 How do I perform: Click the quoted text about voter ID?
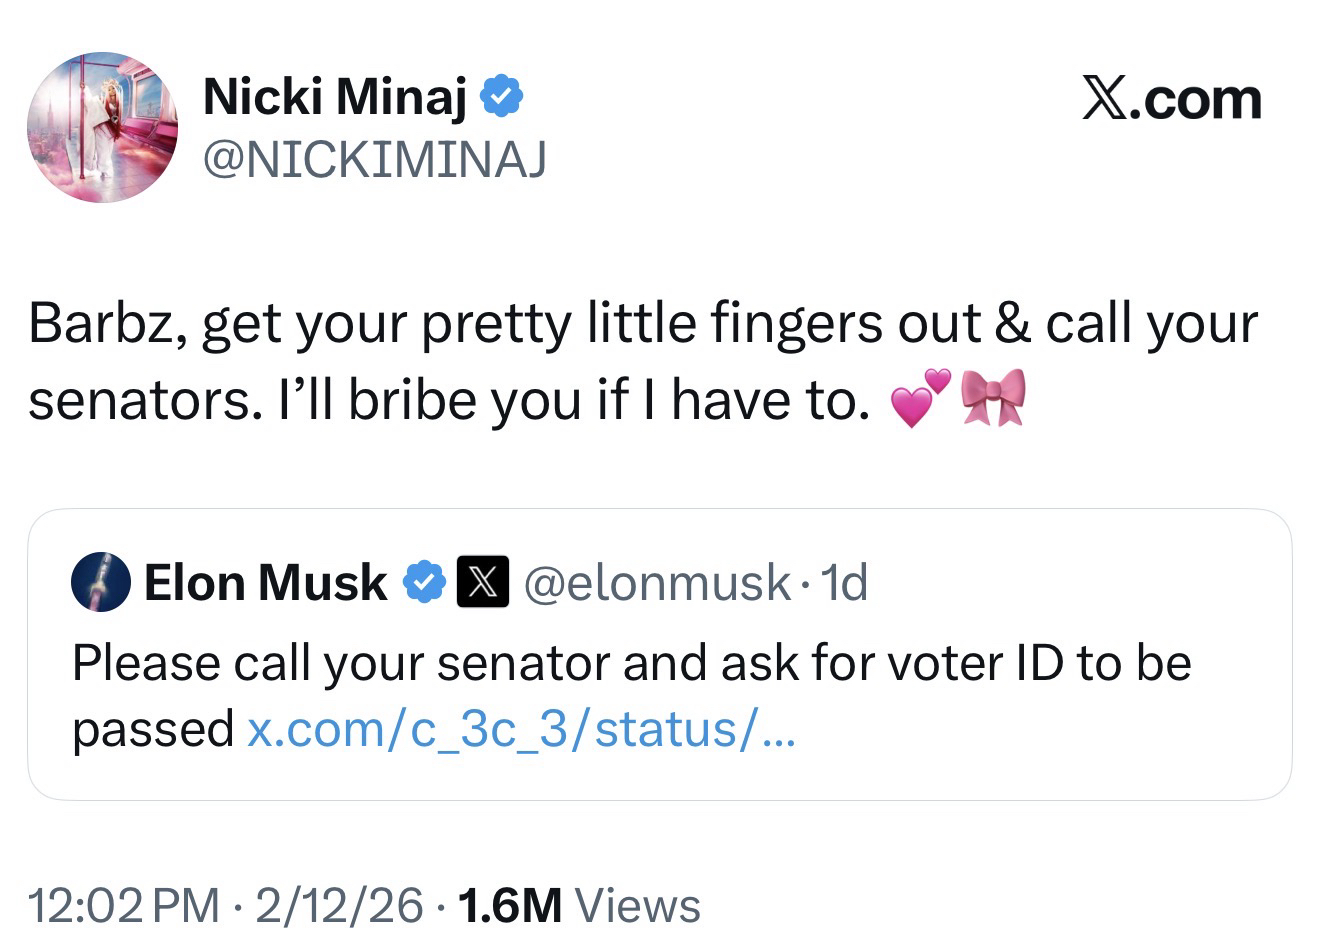[630, 663]
